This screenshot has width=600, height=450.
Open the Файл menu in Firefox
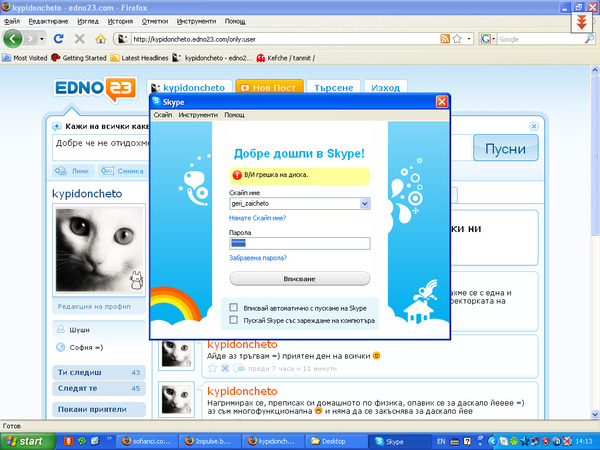coord(12,21)
